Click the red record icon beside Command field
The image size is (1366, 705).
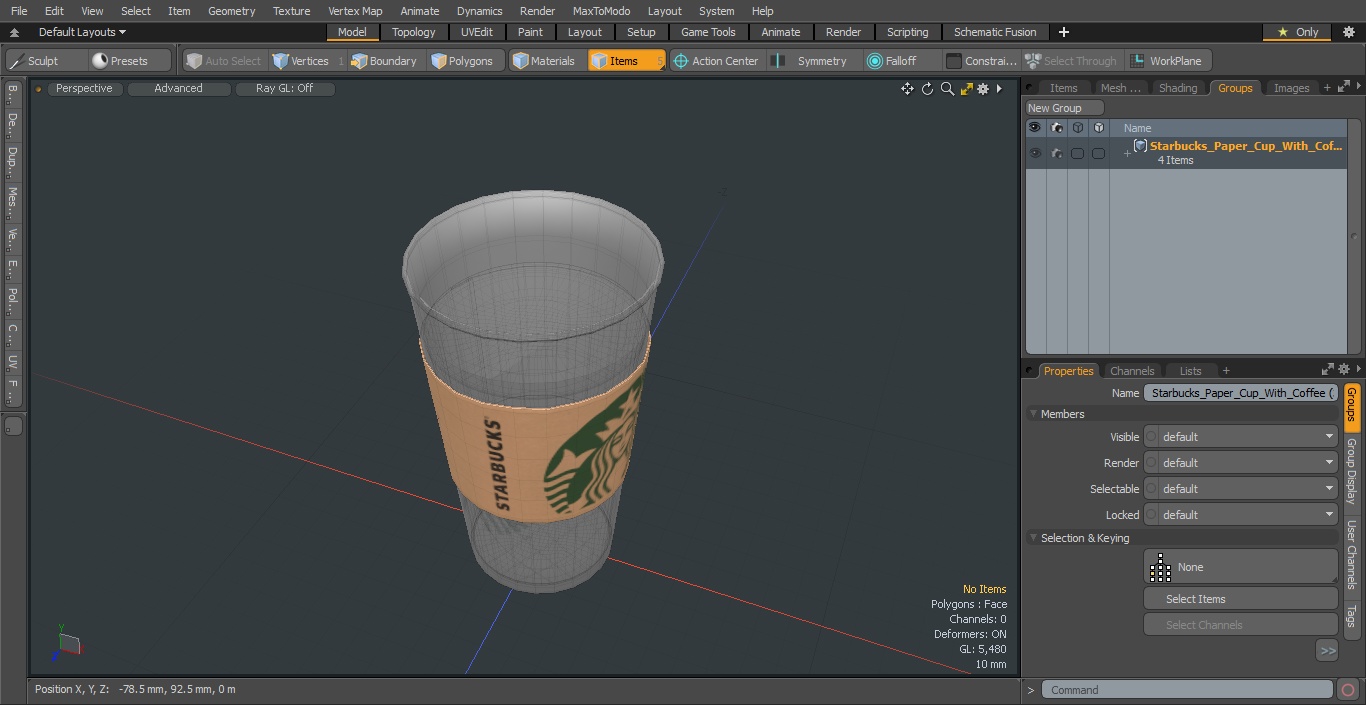tap(1348, 690)
